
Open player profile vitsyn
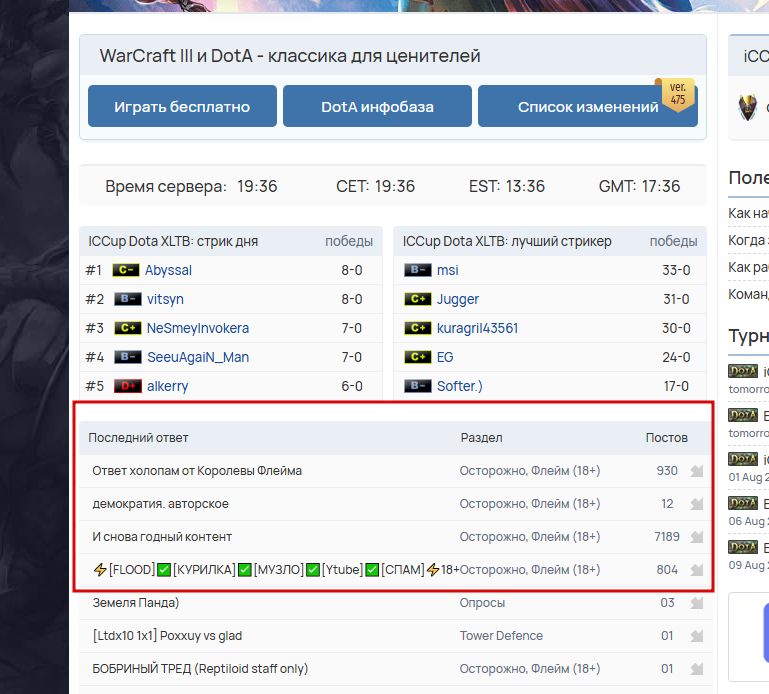(165, 299)
